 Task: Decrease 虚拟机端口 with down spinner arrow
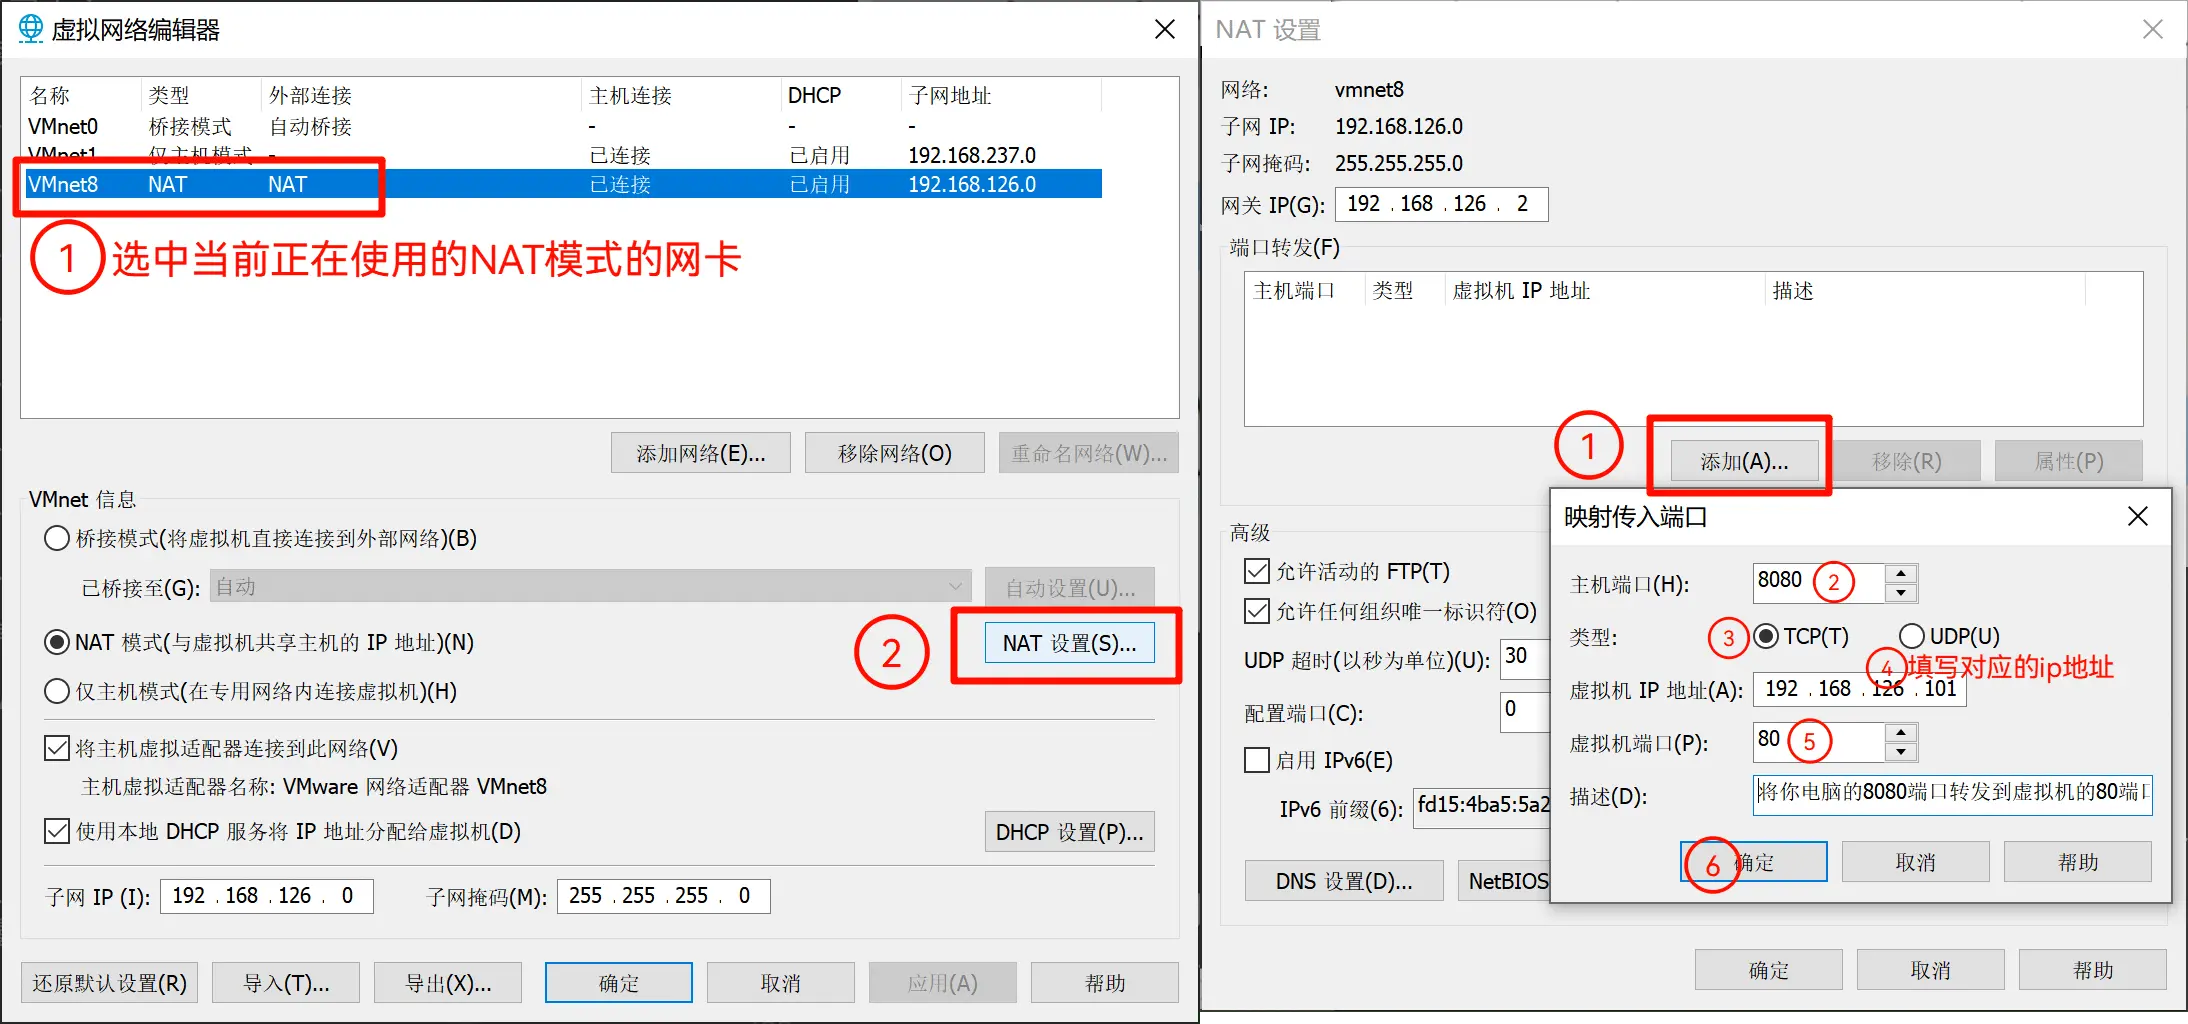pyautogui.click(x=1901, y=751)
